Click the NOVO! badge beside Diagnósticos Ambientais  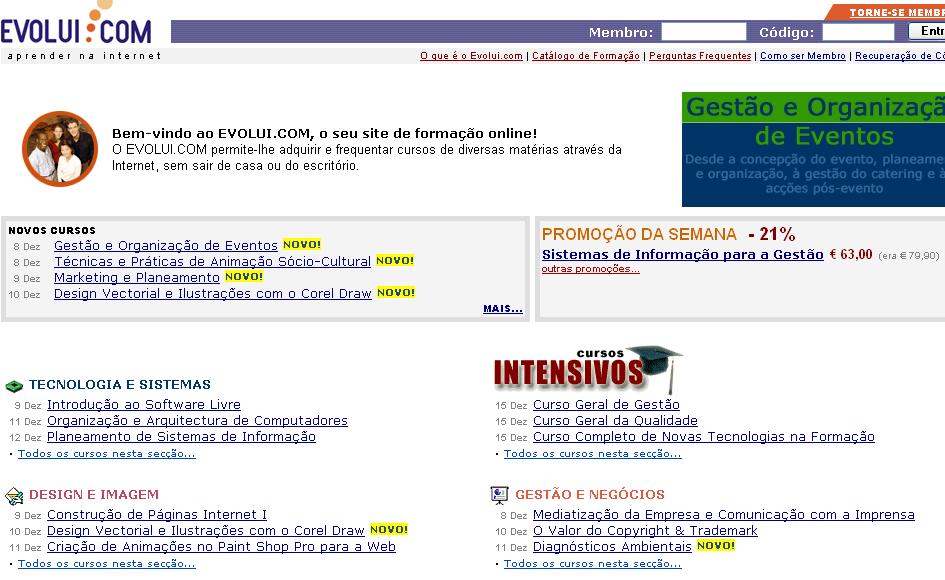click(716, 546)
